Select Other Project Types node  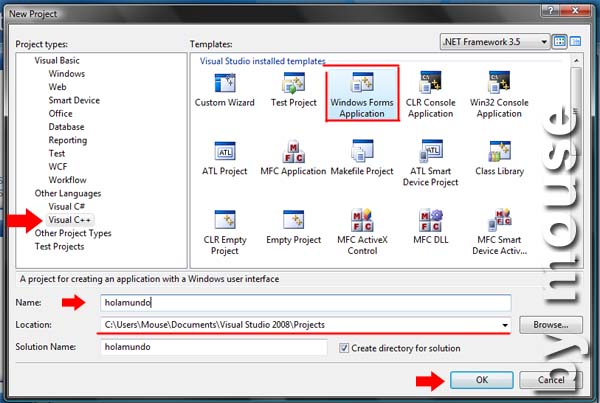pos(73,233)
